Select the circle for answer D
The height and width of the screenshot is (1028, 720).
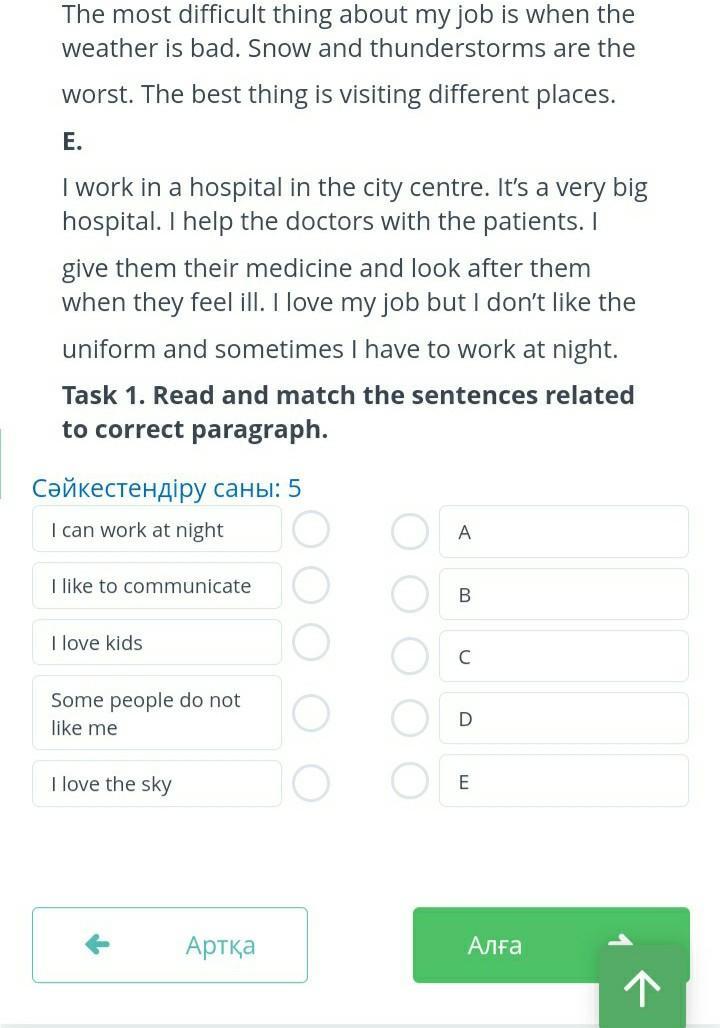coord(409,718)
